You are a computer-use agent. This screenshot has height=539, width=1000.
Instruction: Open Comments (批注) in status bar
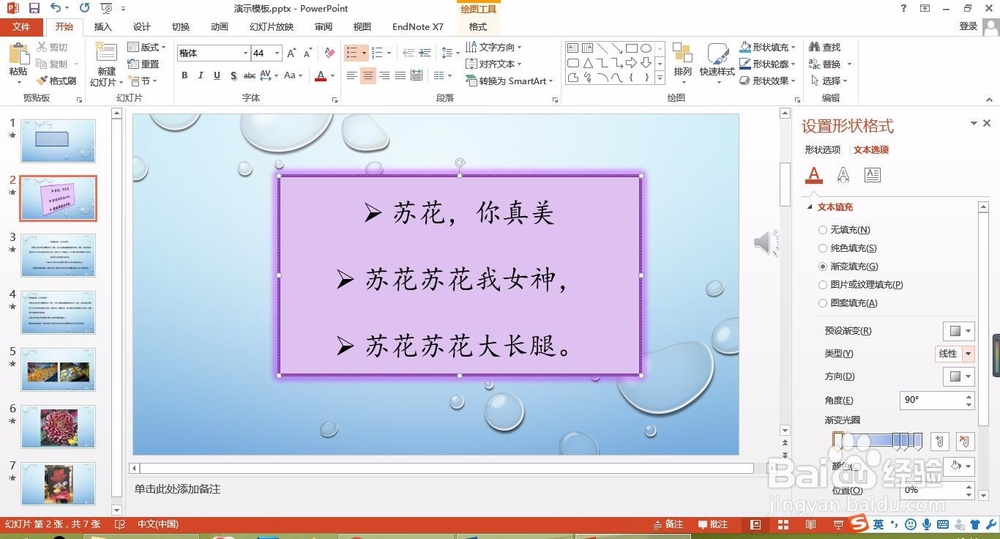coord(713,524)
